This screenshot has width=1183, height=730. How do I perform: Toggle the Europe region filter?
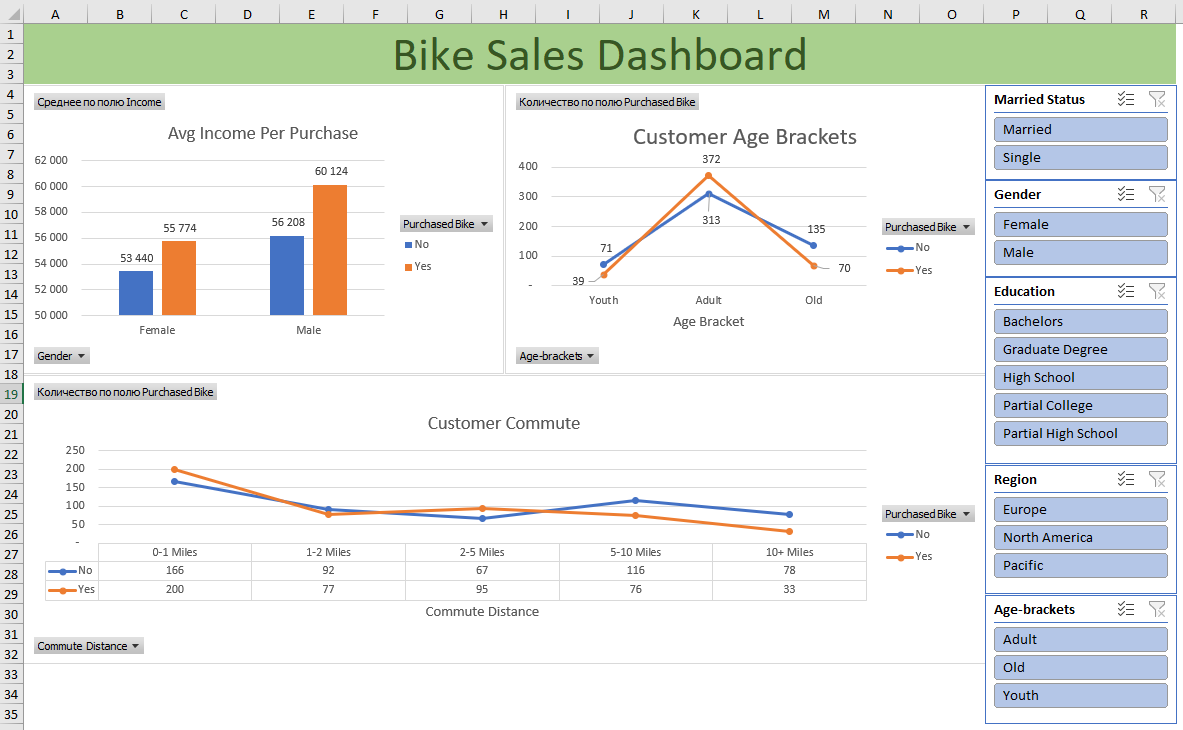pos(1081,509)
